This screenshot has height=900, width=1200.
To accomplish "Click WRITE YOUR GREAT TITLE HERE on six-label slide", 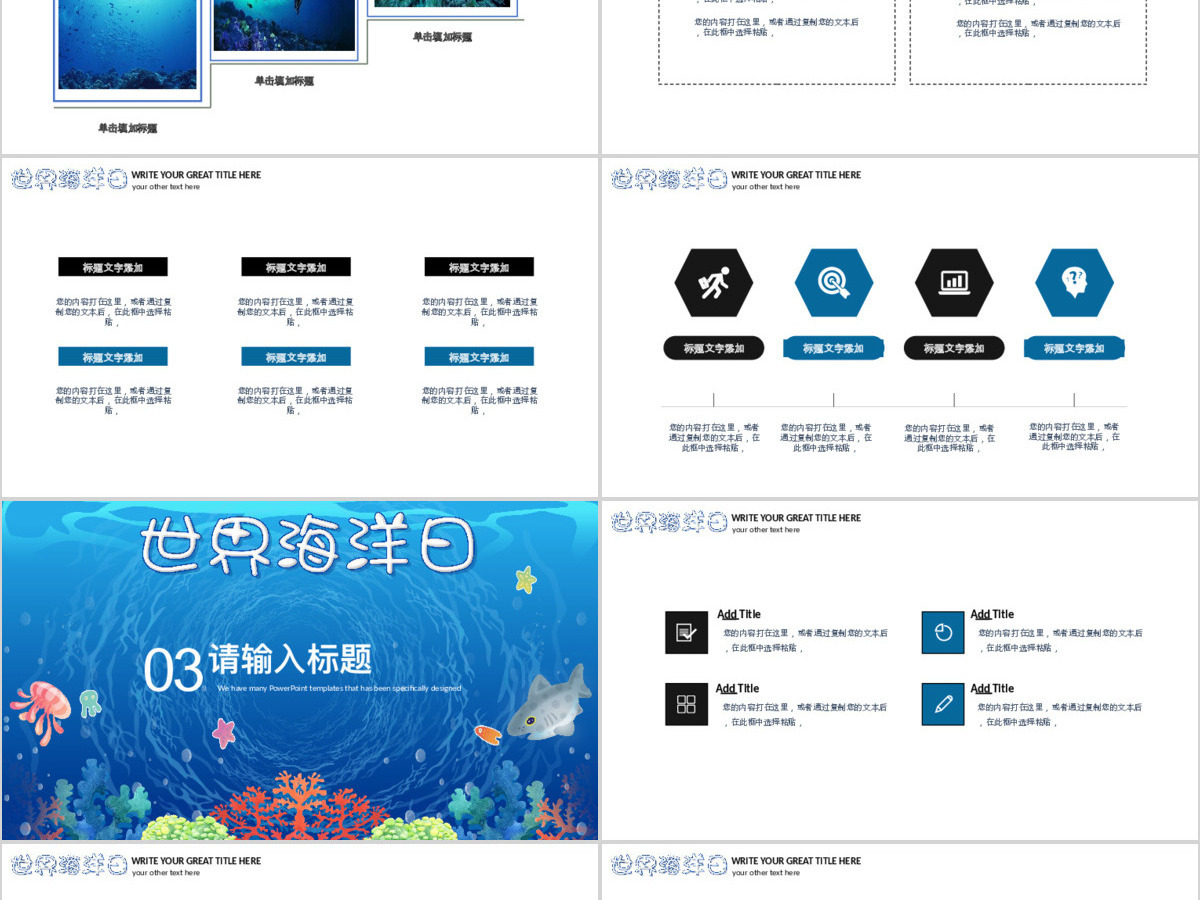I will [x=196, y=175].
